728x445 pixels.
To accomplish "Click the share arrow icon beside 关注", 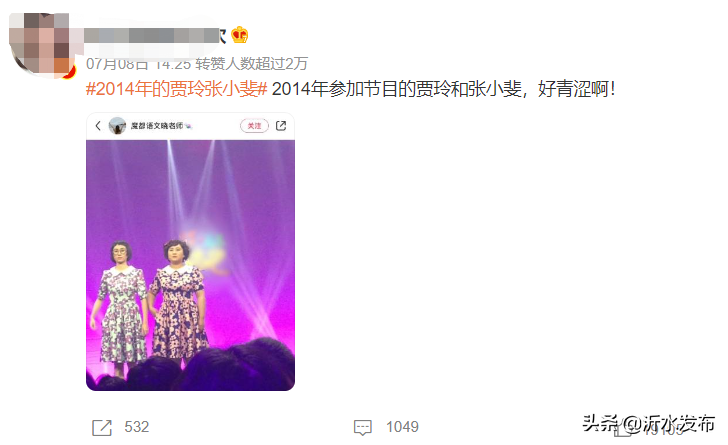I will click(x=281, y=125).
